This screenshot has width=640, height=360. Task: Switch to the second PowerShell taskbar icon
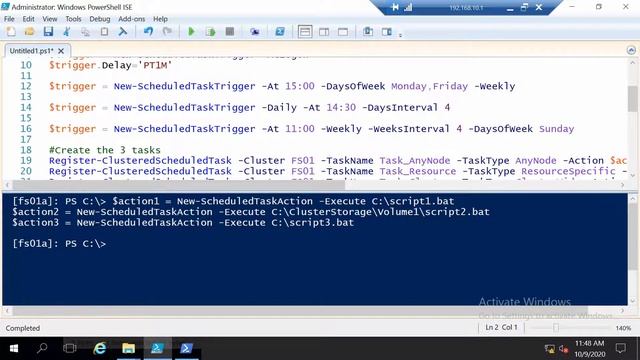[x=186, y=348]
